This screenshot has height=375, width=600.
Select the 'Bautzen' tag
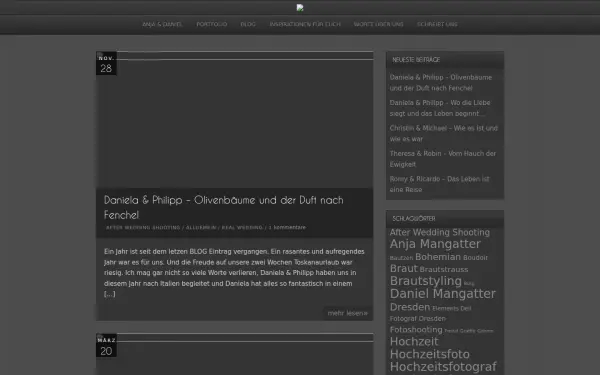pyautogui.click(x=401, y=258)
